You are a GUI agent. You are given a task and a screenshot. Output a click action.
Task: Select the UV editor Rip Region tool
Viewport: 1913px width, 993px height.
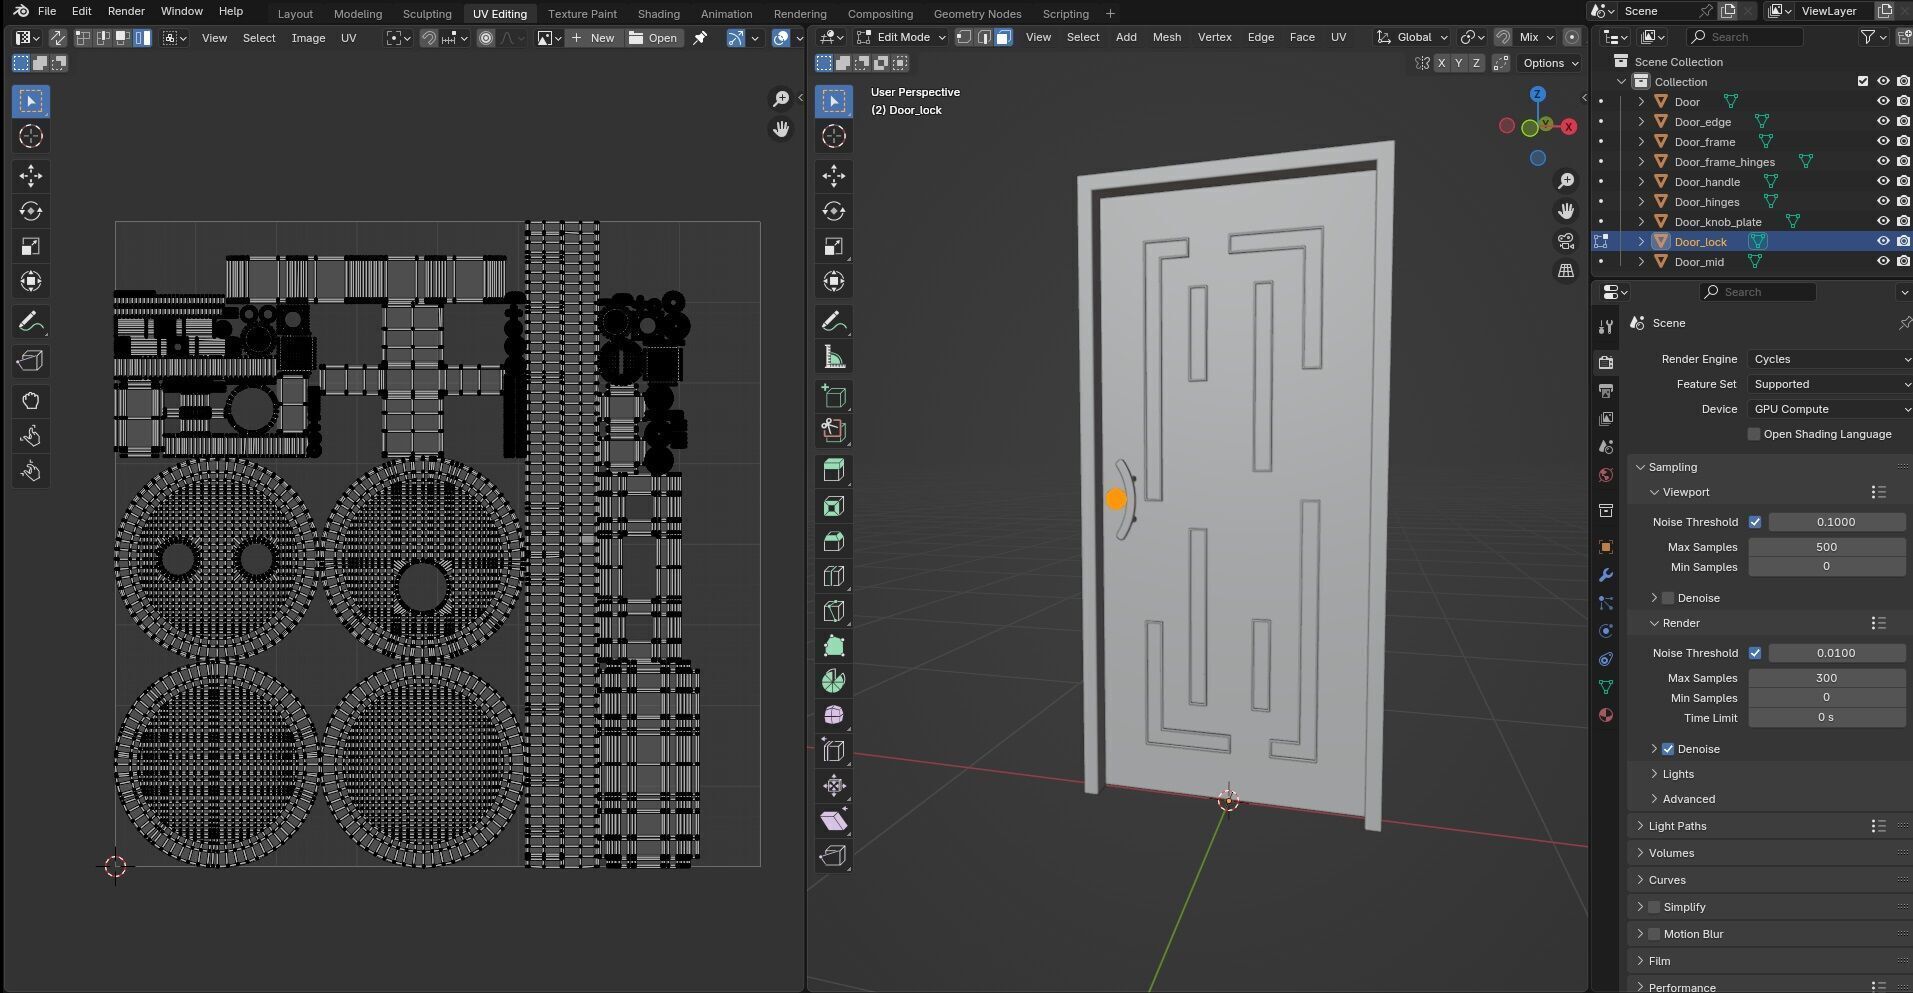(x=31, y=361)
